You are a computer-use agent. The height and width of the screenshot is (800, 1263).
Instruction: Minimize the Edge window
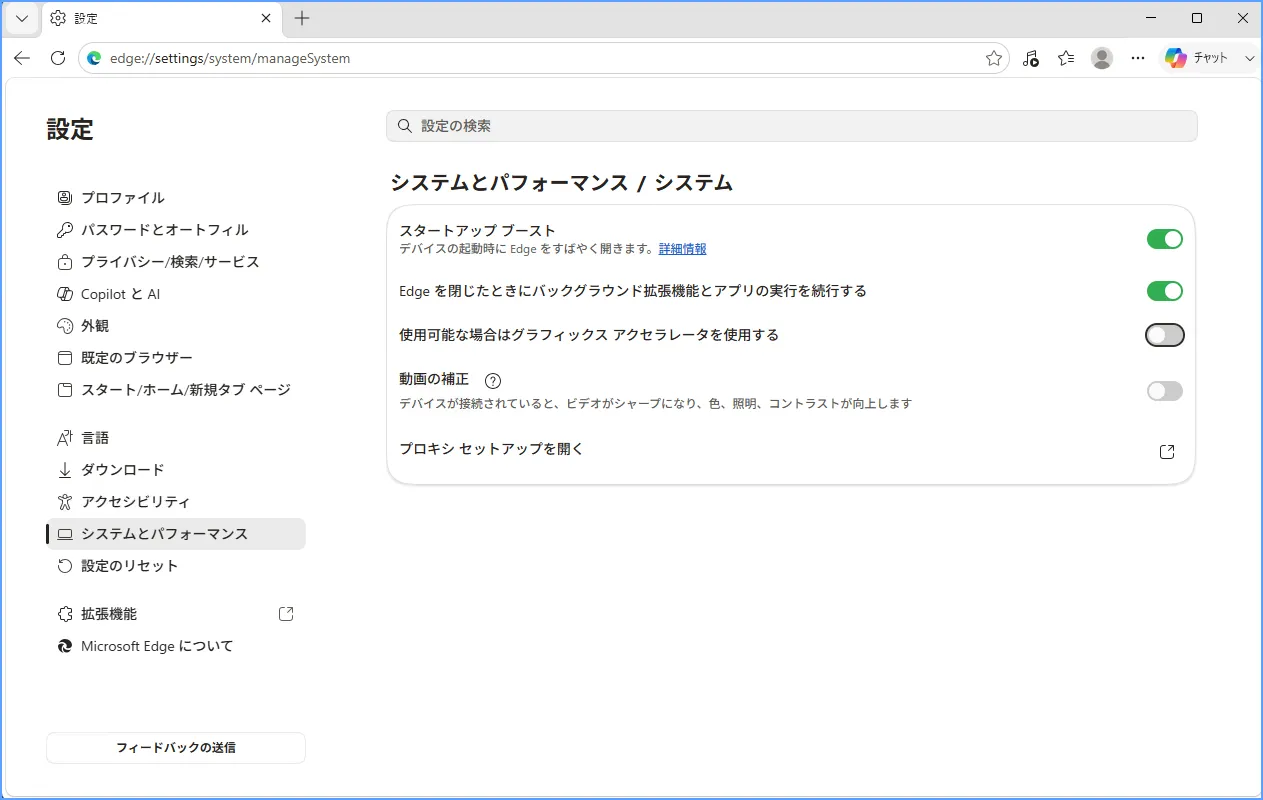coord(1151,18)
